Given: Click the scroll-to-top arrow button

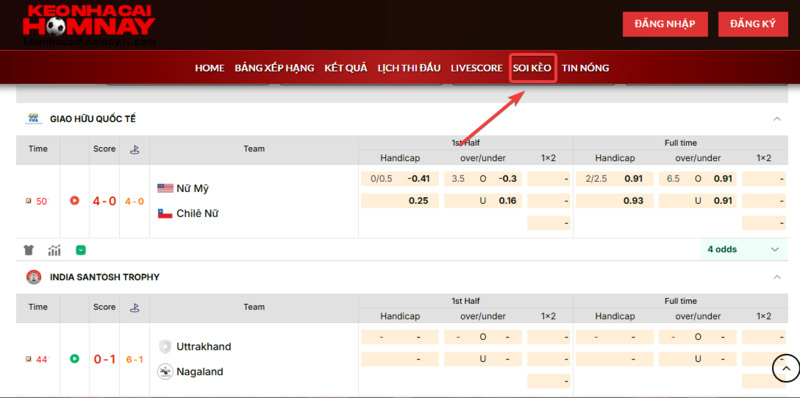Looking at the screenshot, I should pos(786,368).
